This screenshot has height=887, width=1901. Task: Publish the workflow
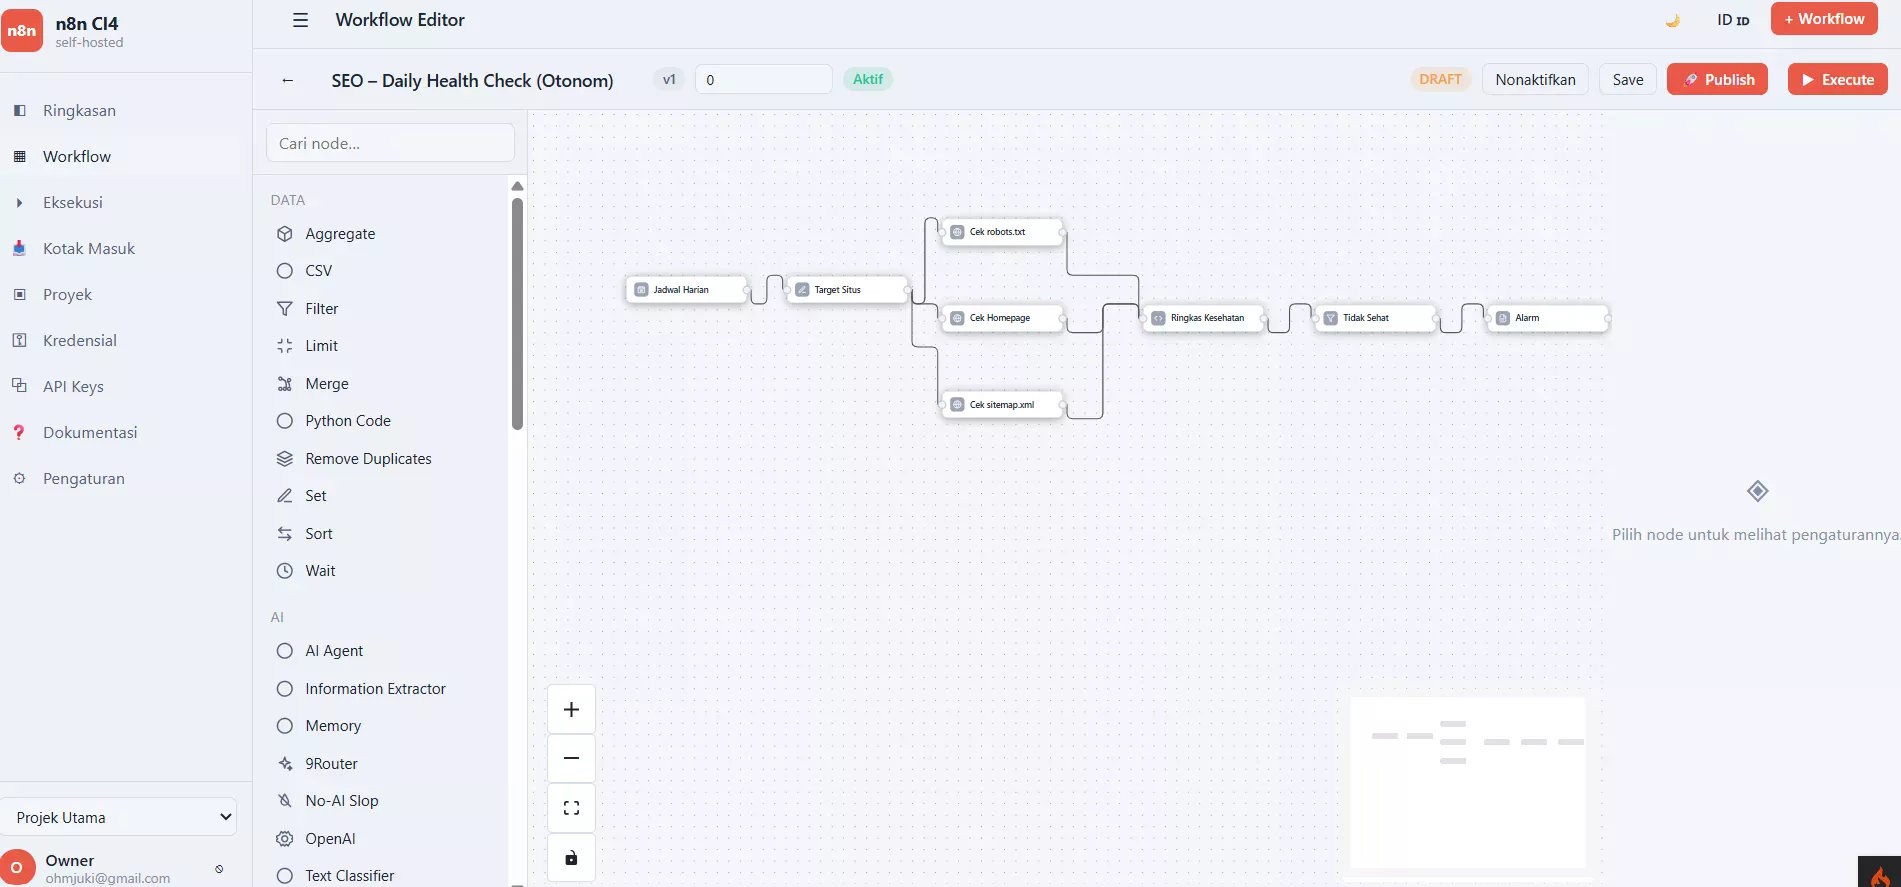[x=1717, y=79]
